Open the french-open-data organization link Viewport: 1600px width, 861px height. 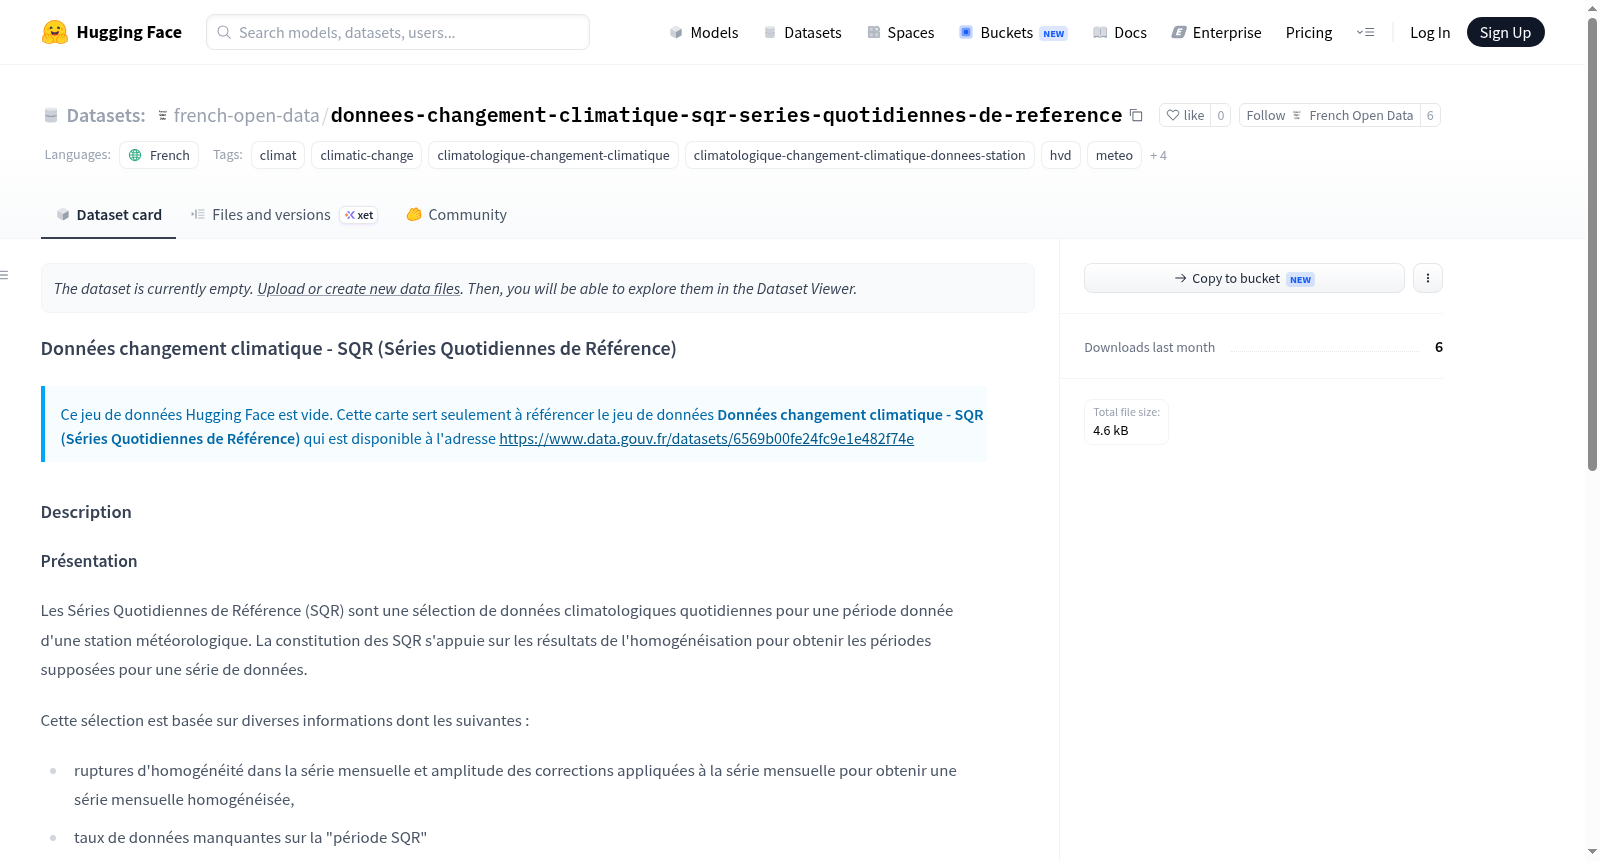246,116
